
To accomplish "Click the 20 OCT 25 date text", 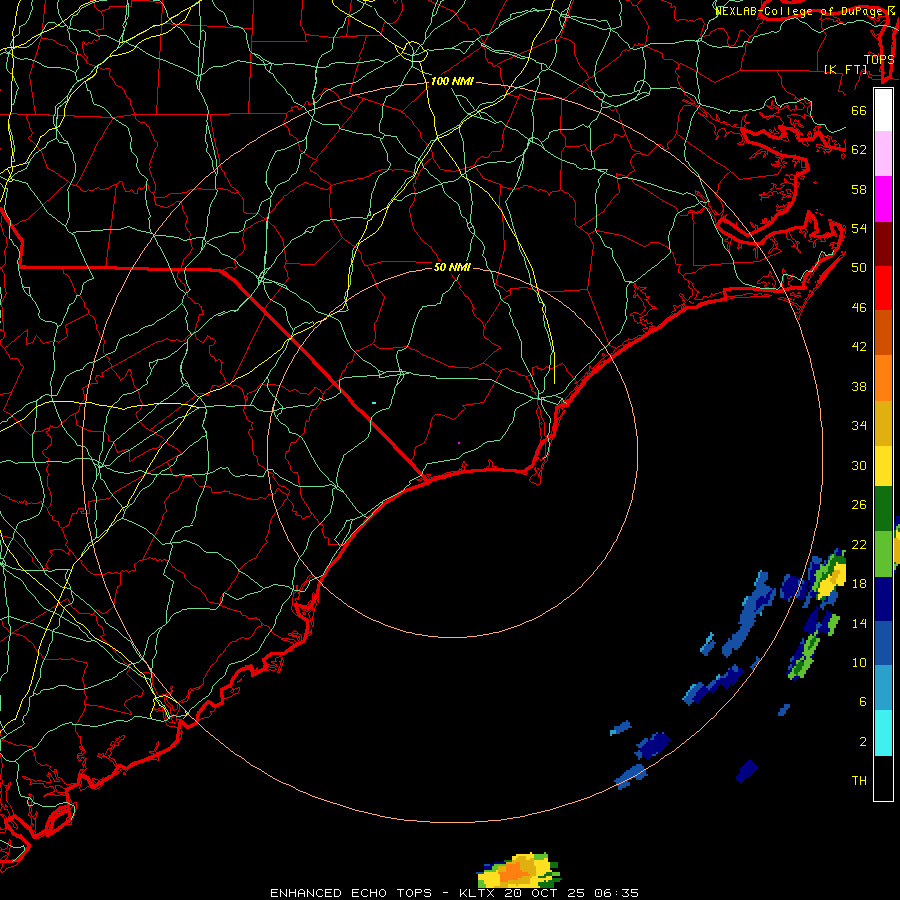I will tap(545, 893).
